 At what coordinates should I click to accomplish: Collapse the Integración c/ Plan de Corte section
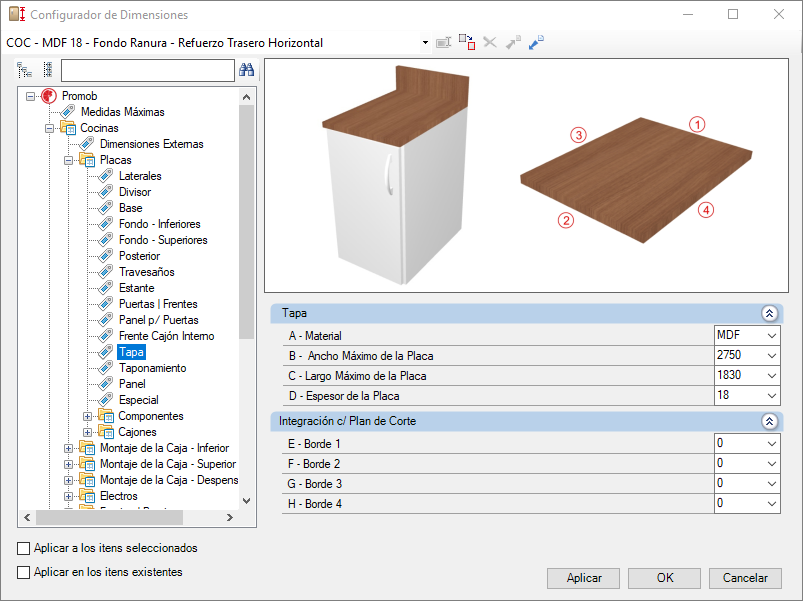click(769, 421)
